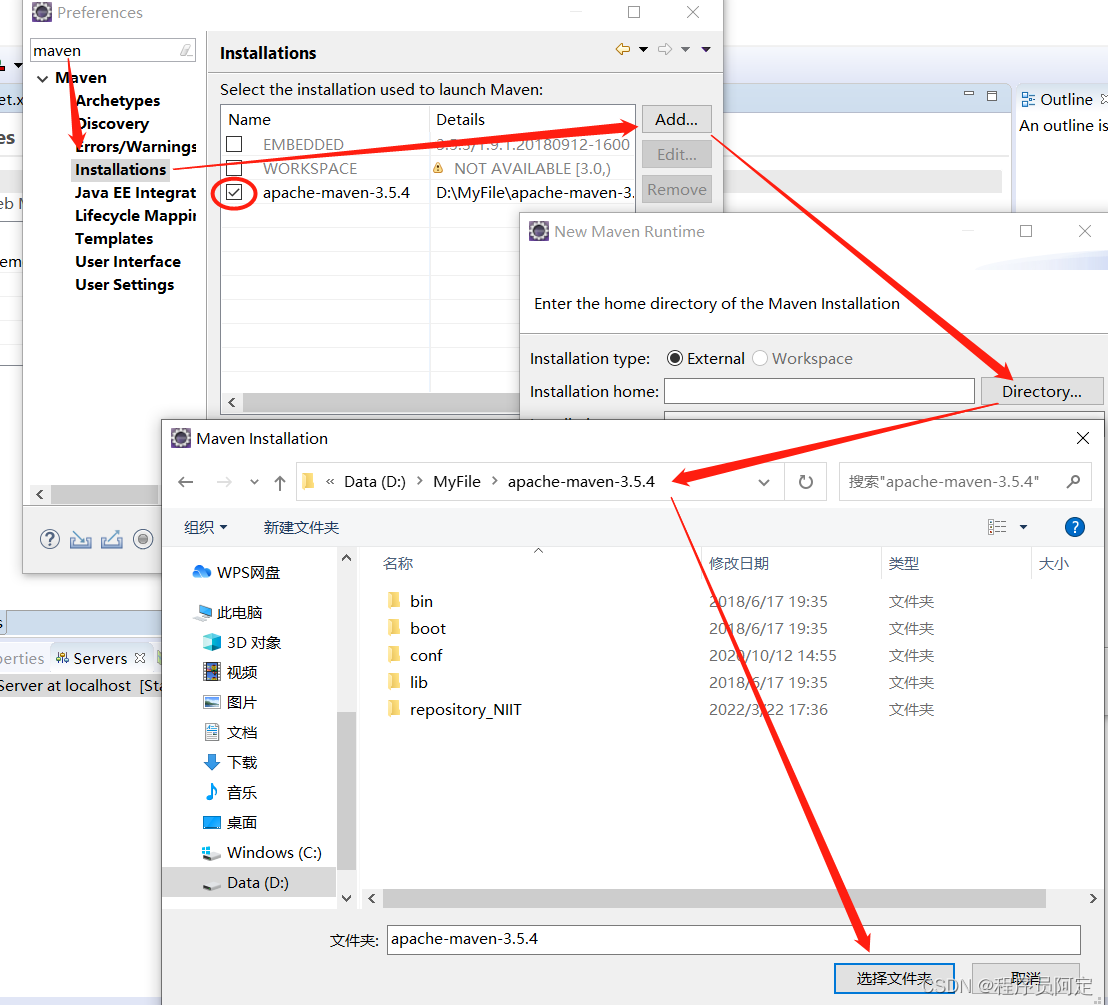Open 图片 folder in navigation pane
This screenshot has height=1005, width=1108.
[230, 702]
